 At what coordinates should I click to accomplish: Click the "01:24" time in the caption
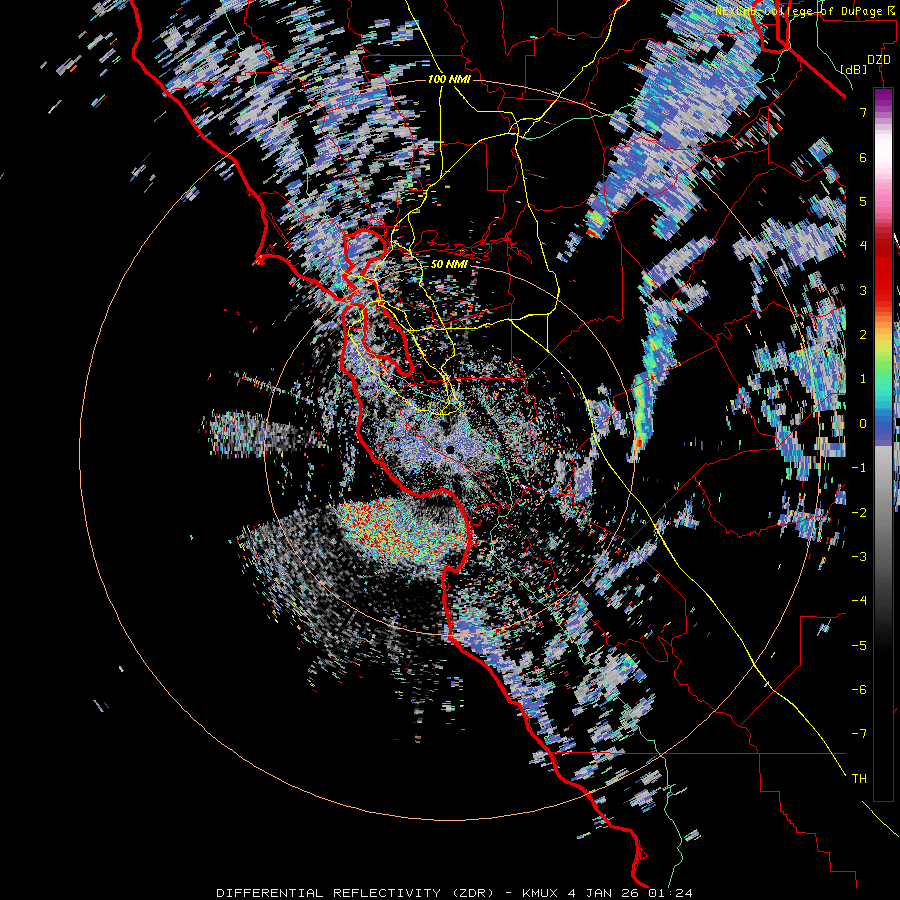[x=670, y=893]
